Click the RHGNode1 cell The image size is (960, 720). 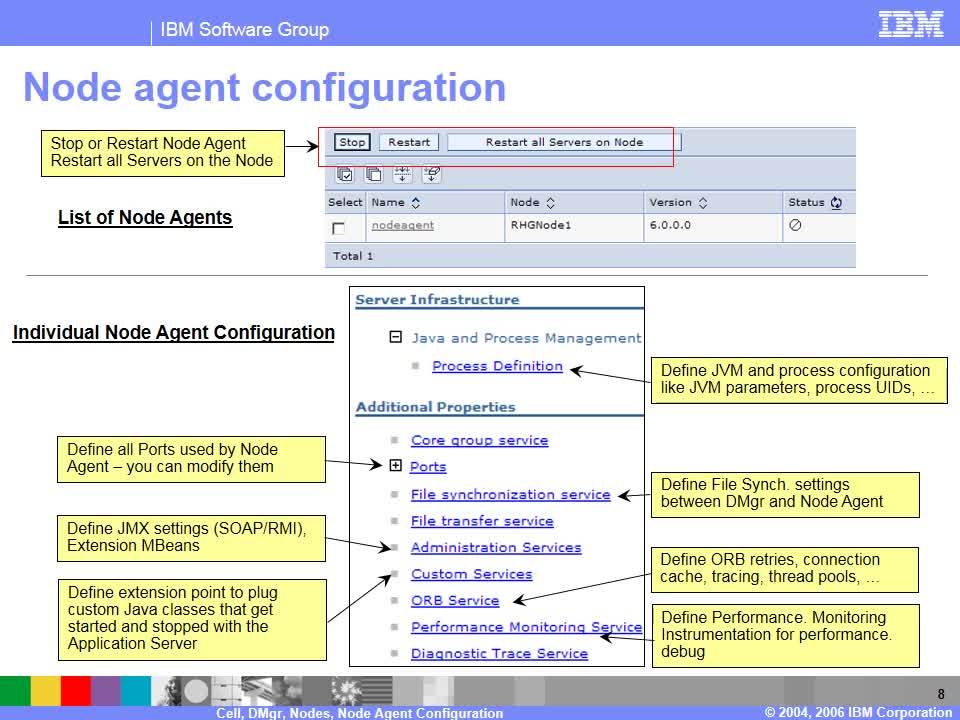click(x=541, y=225)
